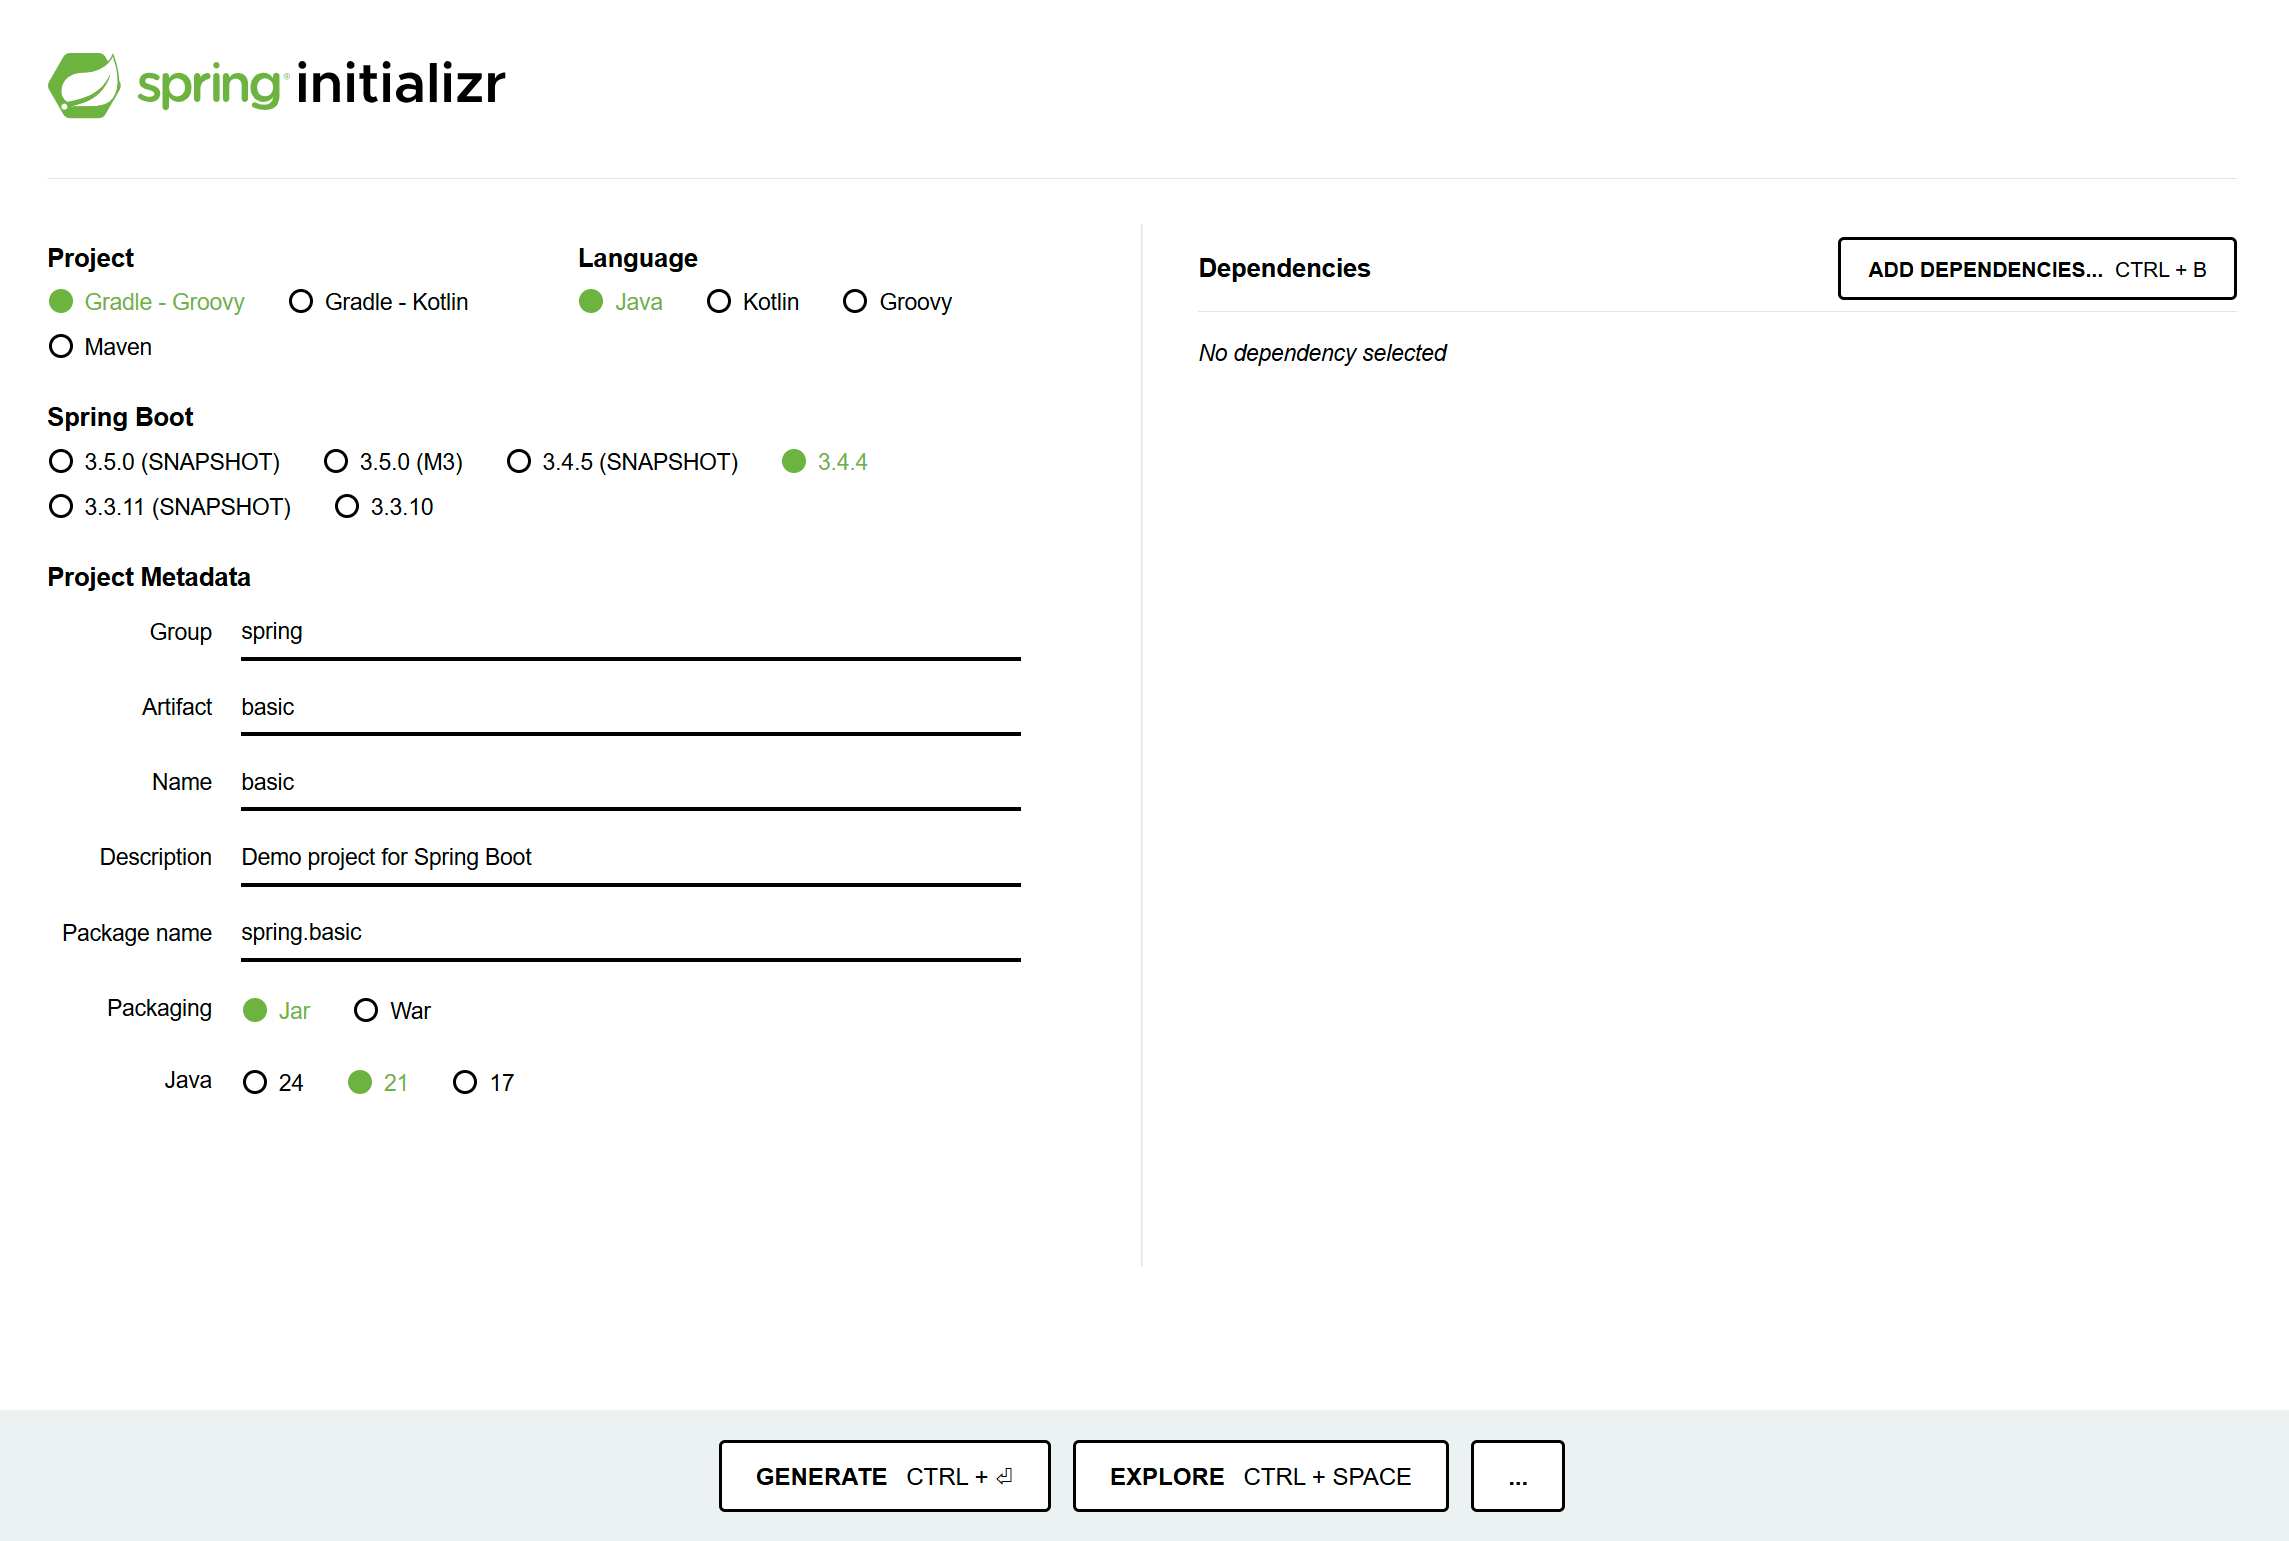The height and width of the screenshot is (1541, 2289).
Task: Click the Package name field
Action: coord(630,933)
